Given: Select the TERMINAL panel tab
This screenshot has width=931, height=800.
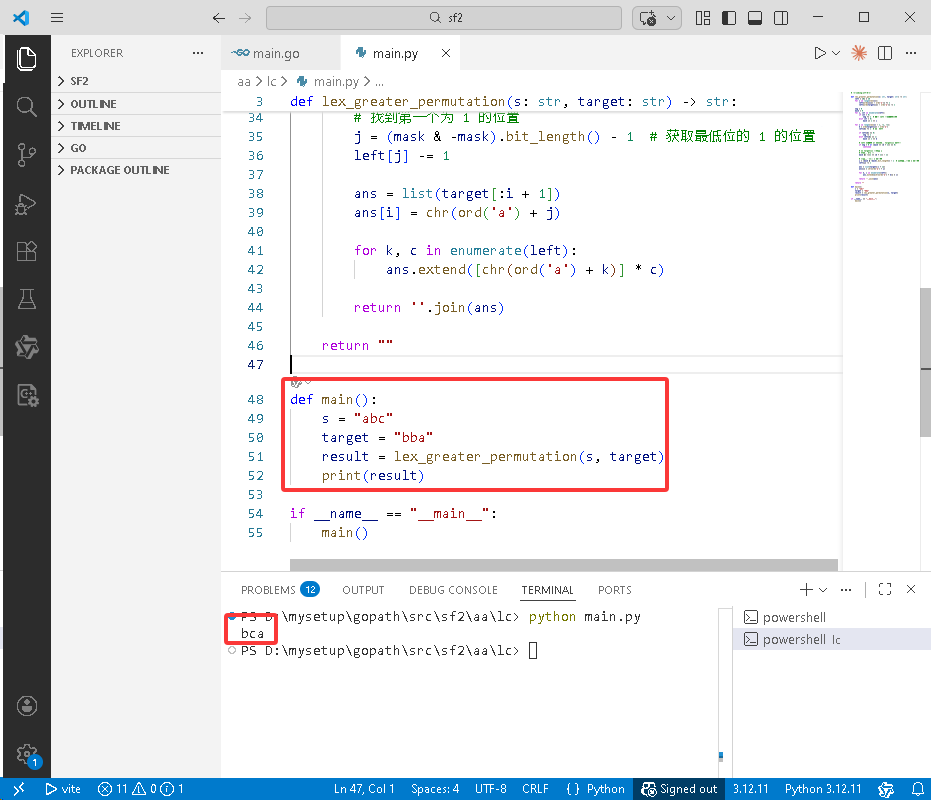Looking at the screenshot, I should [547, 590].
